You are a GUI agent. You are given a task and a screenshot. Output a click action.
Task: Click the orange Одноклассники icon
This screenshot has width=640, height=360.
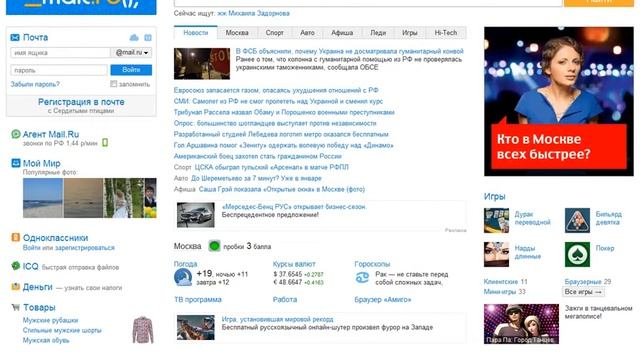pos(16,237)
